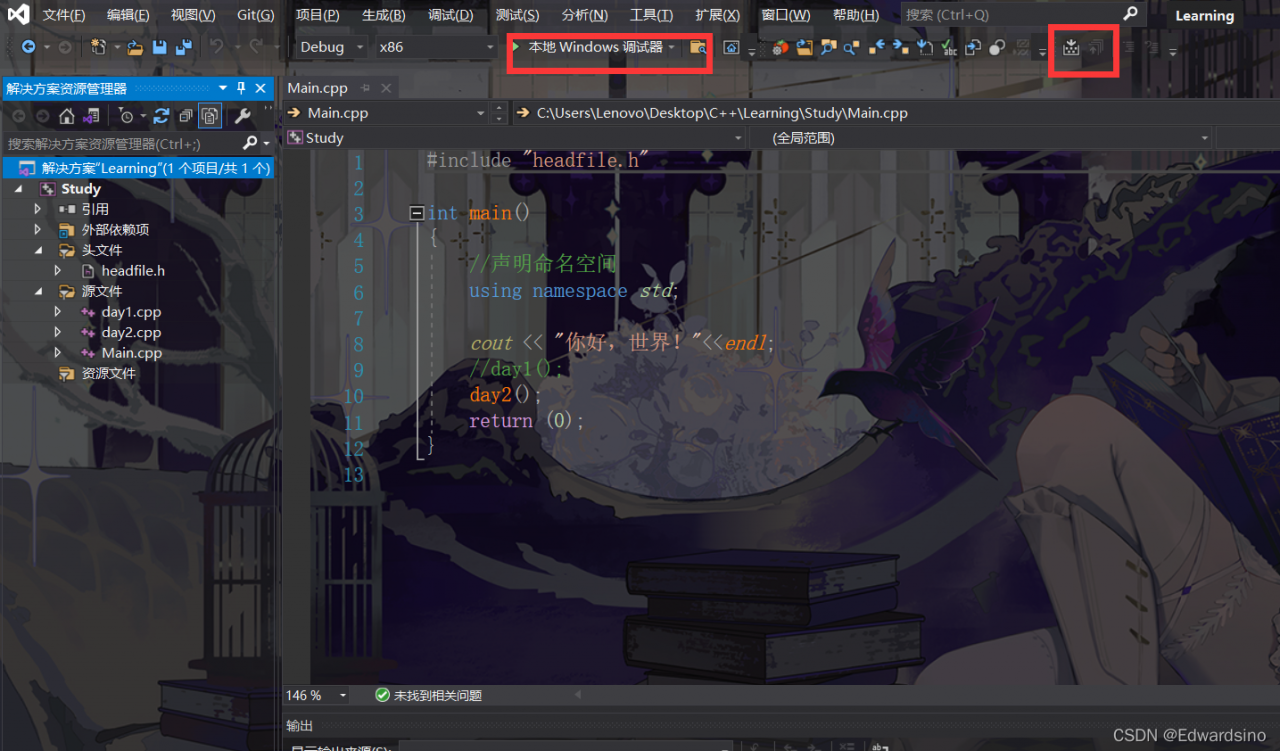Click the comment-out selected lines icon
The image size is (1280, 751).
1128,47
